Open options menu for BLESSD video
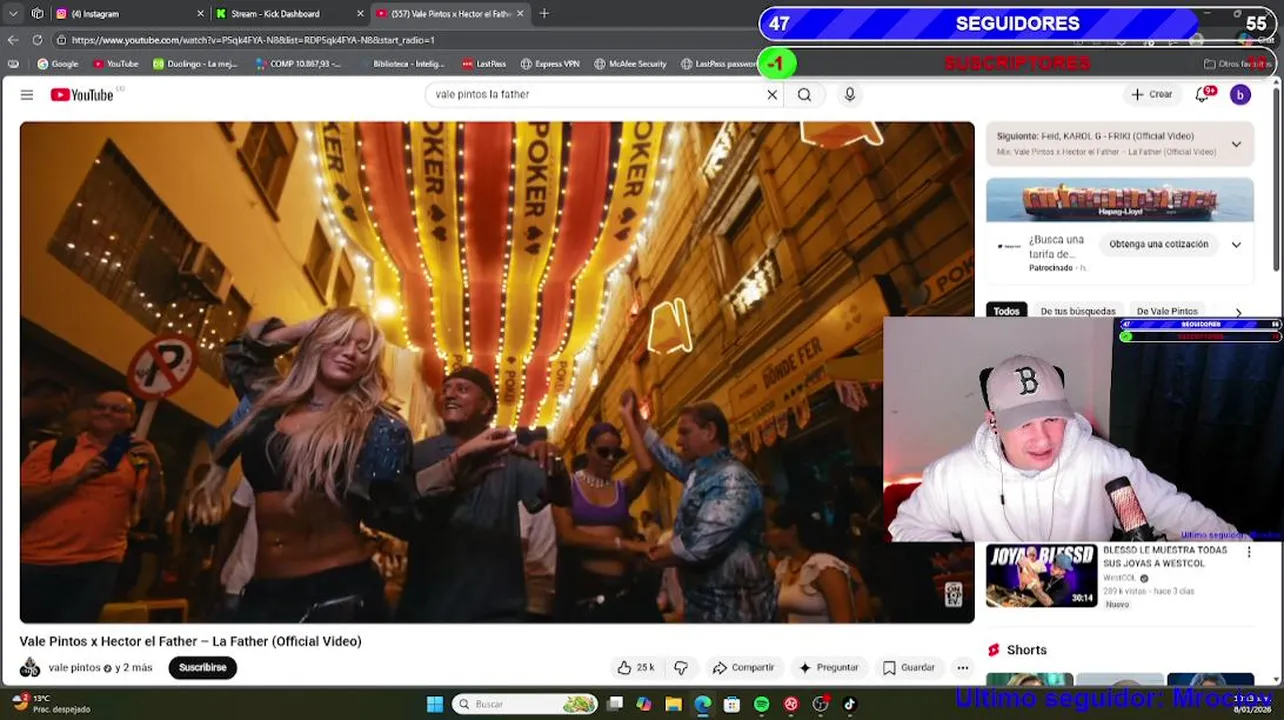 click(1248, 552)
